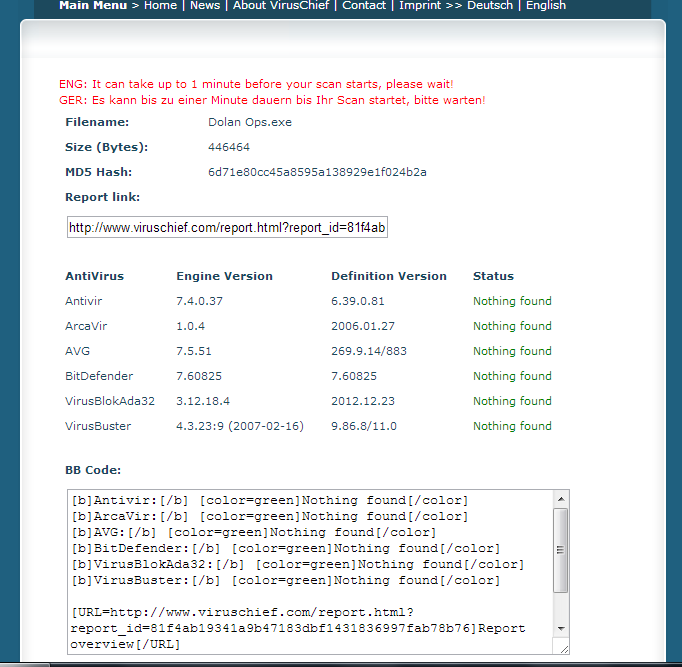Viewport: 682px width, 667px height.
Task: Click the AVG row name
Action: 77,351
